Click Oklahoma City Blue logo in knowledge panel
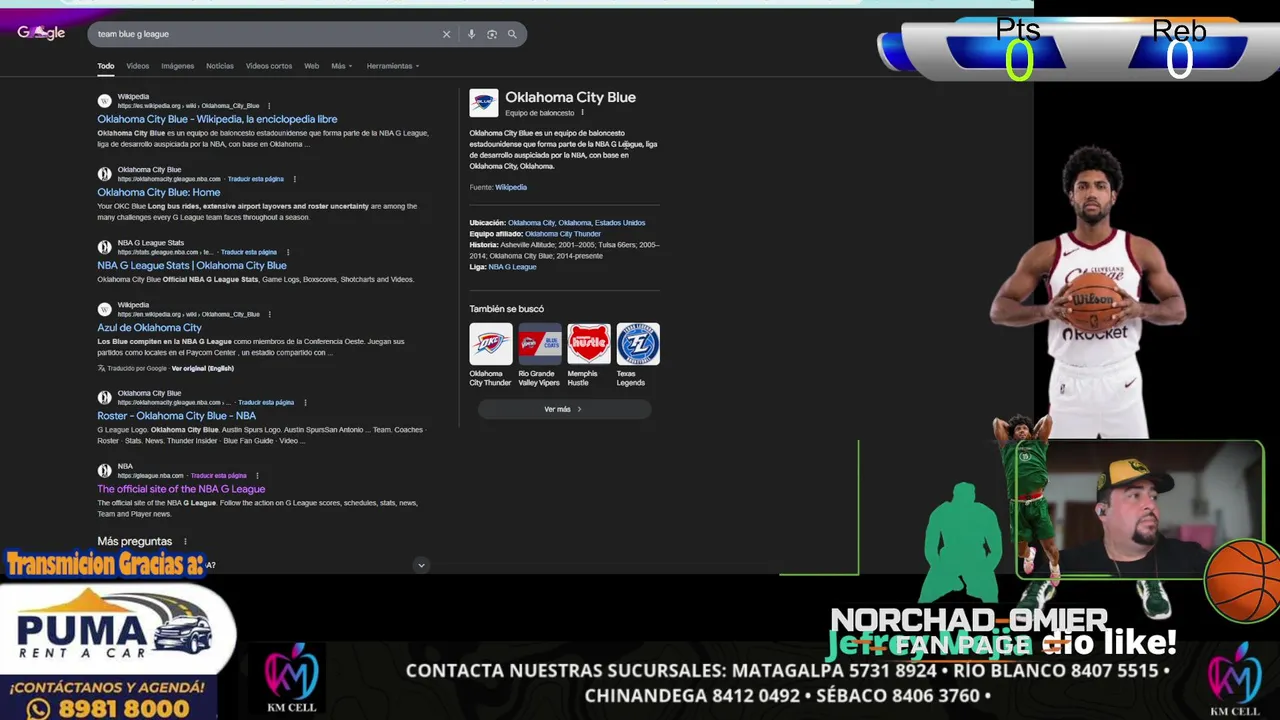Viewport: 1280px width, 720px height. 484,103
